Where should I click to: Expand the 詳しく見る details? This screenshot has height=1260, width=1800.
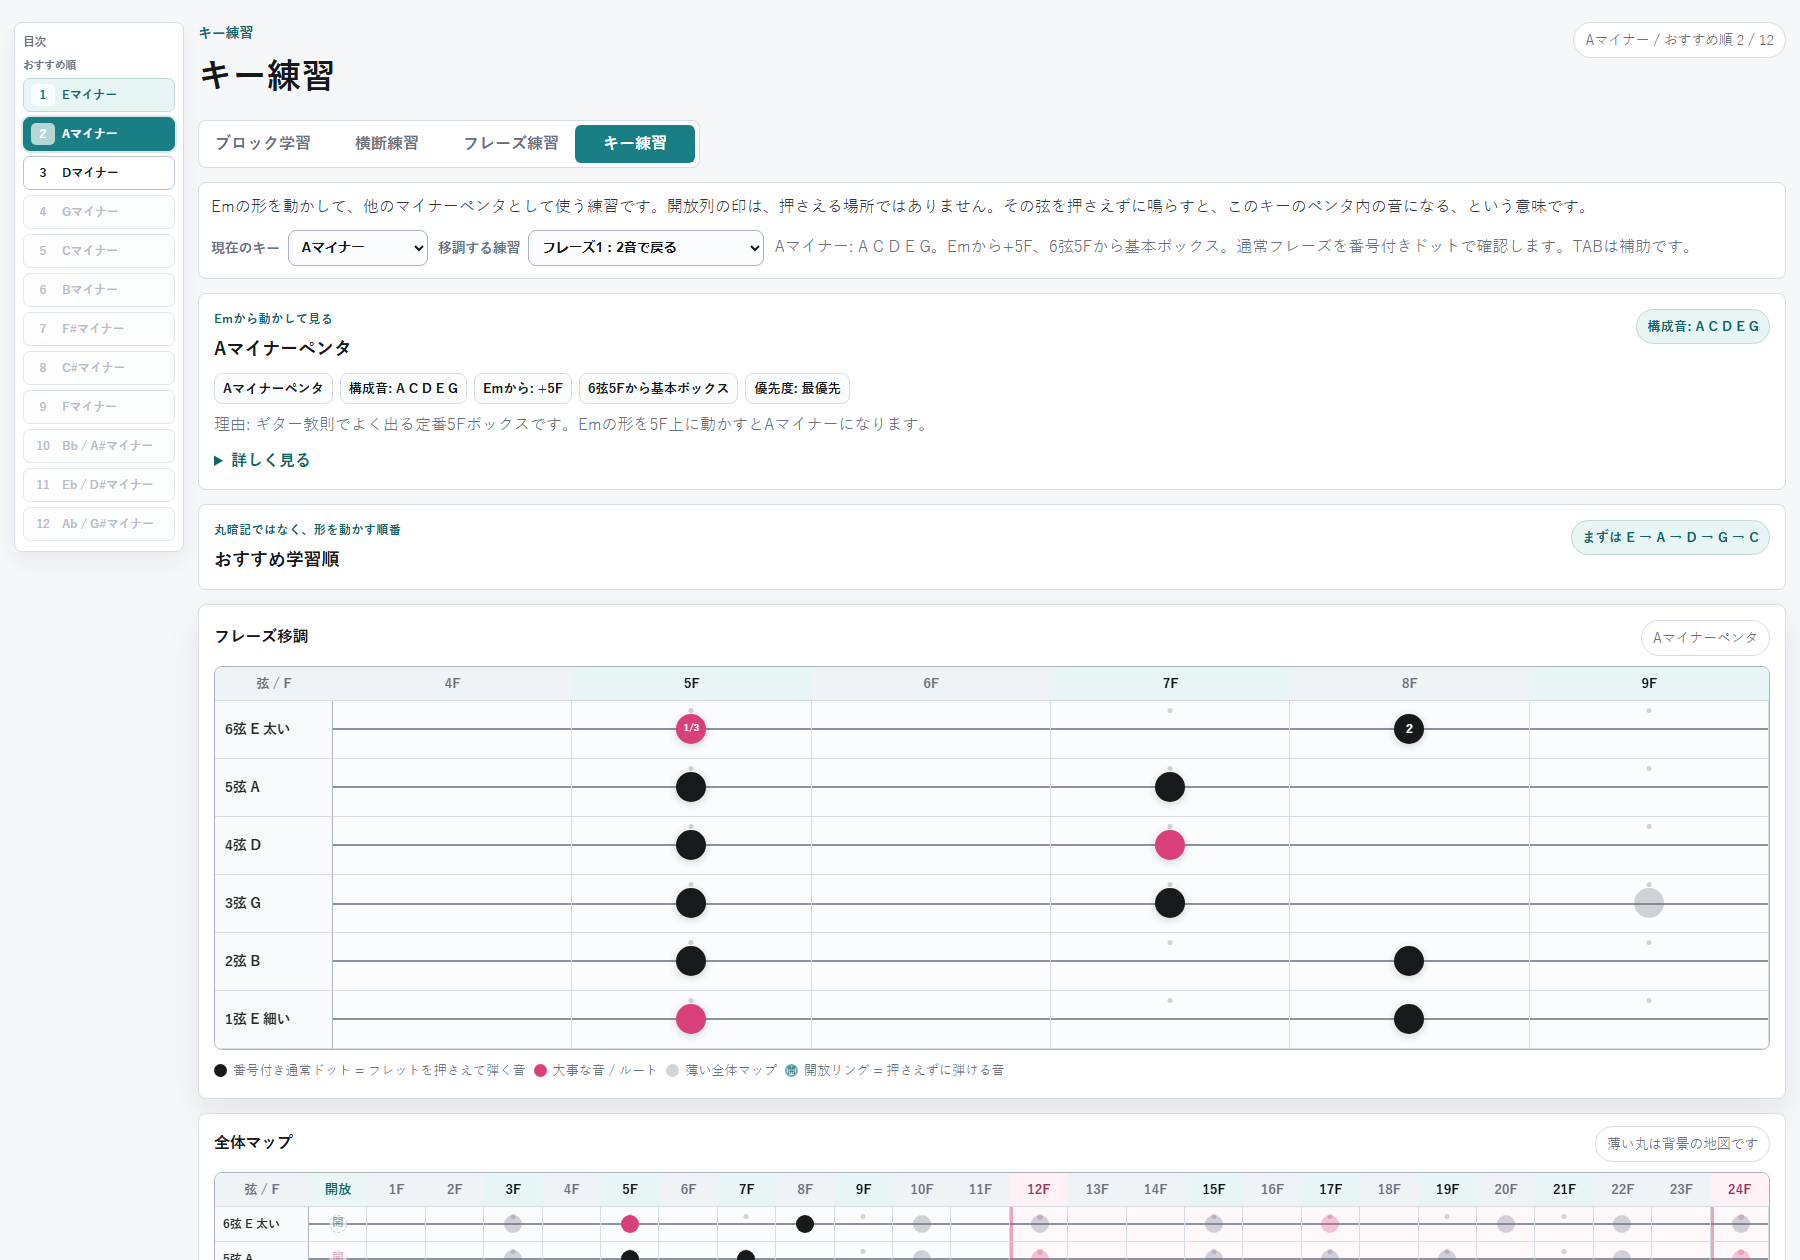[262, 461]
